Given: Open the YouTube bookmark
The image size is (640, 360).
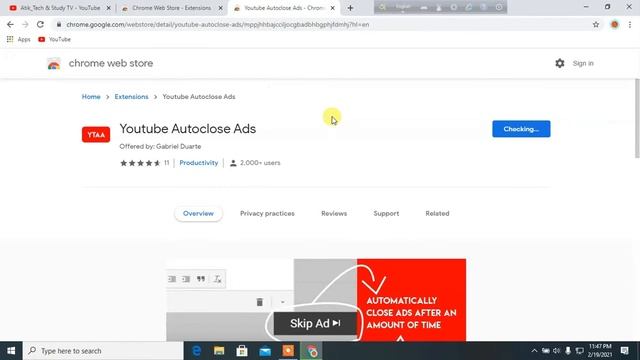Looking at the screenshot, I should click(x=54, y=39).
